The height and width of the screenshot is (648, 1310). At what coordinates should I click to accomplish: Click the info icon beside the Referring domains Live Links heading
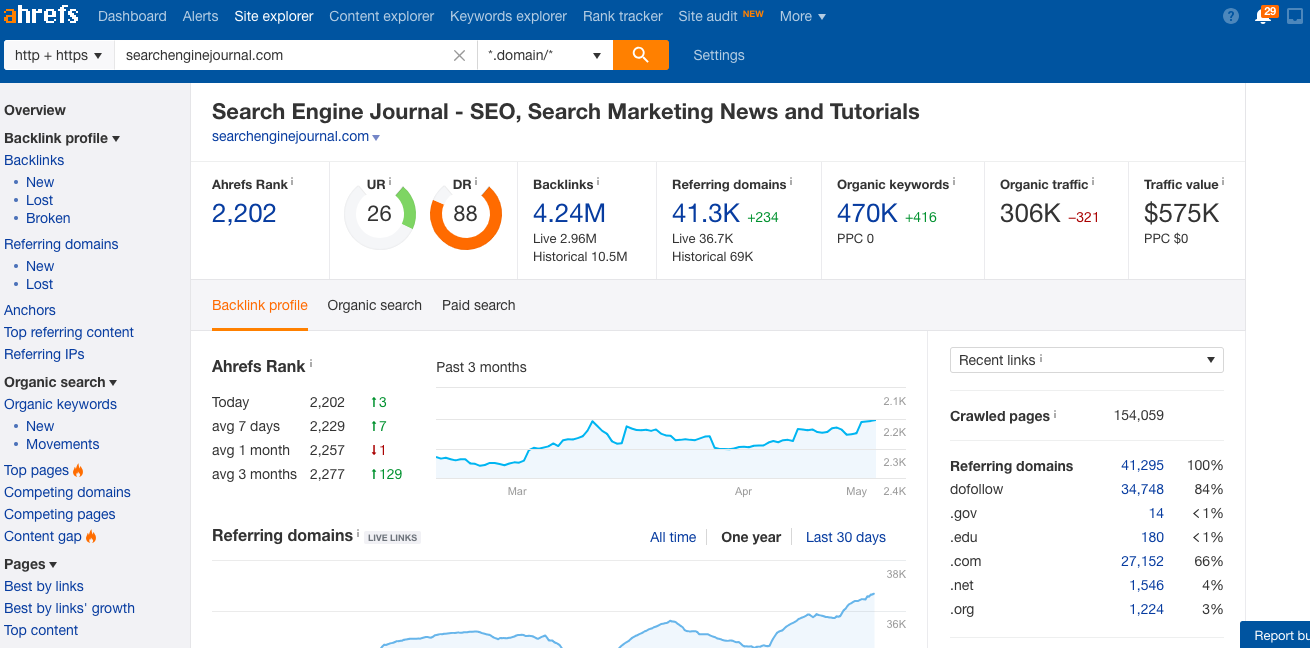pos(358,533)
